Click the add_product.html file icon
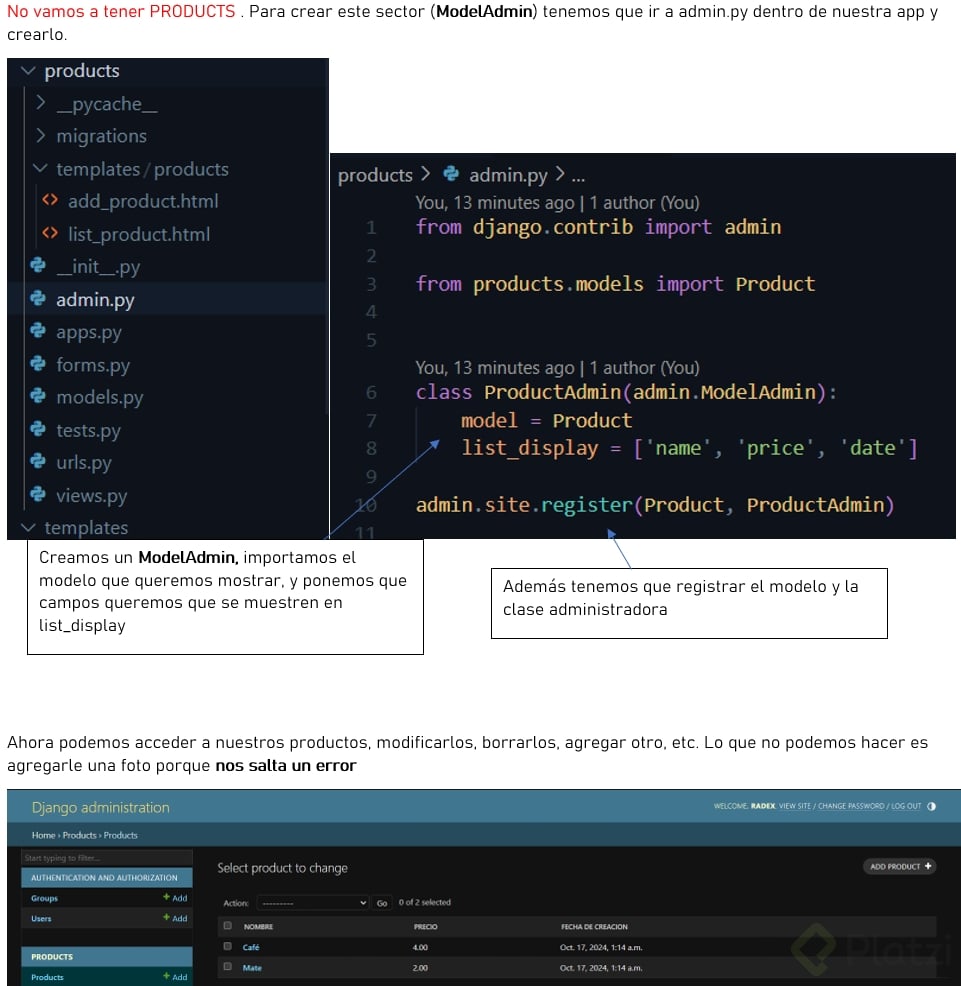961x986 pixels. [x=50, y=201]
